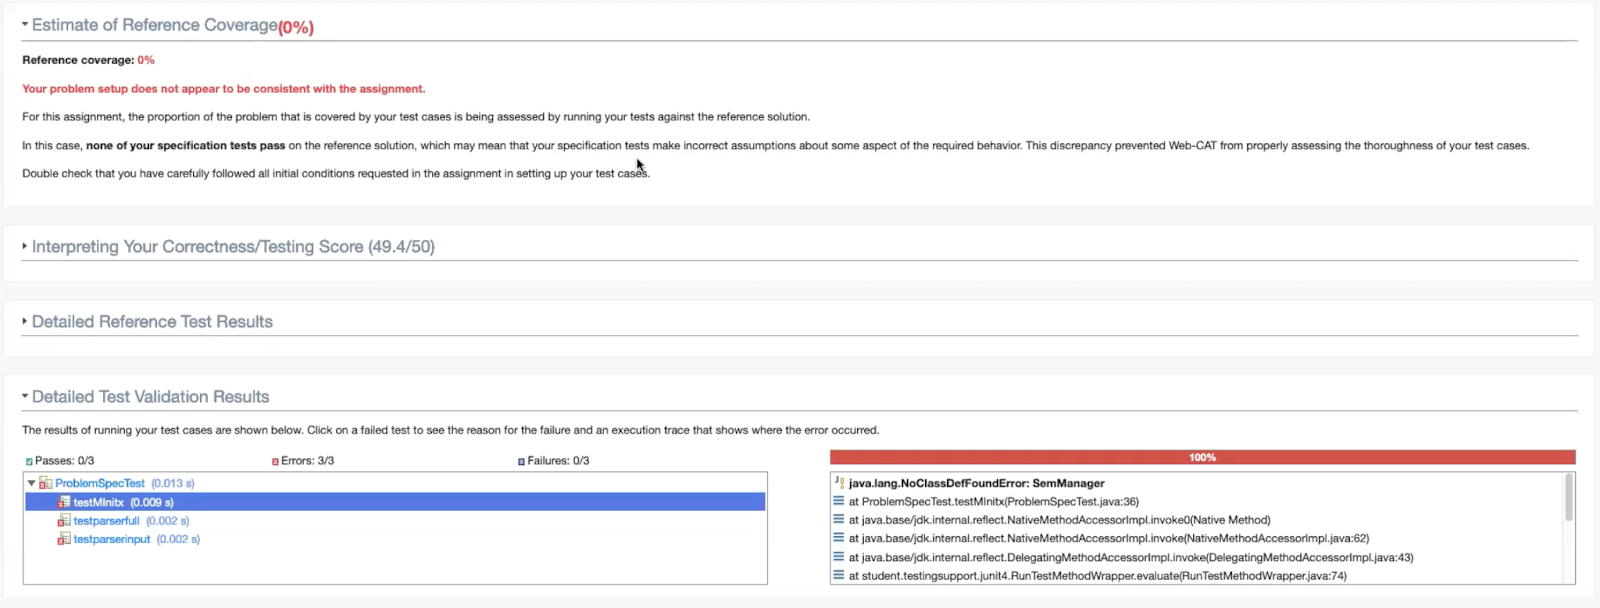Click the java.lang.NoClassDefFoundError: SemManager message
The height and width of the screenshot is (608, 1600).
977,483
